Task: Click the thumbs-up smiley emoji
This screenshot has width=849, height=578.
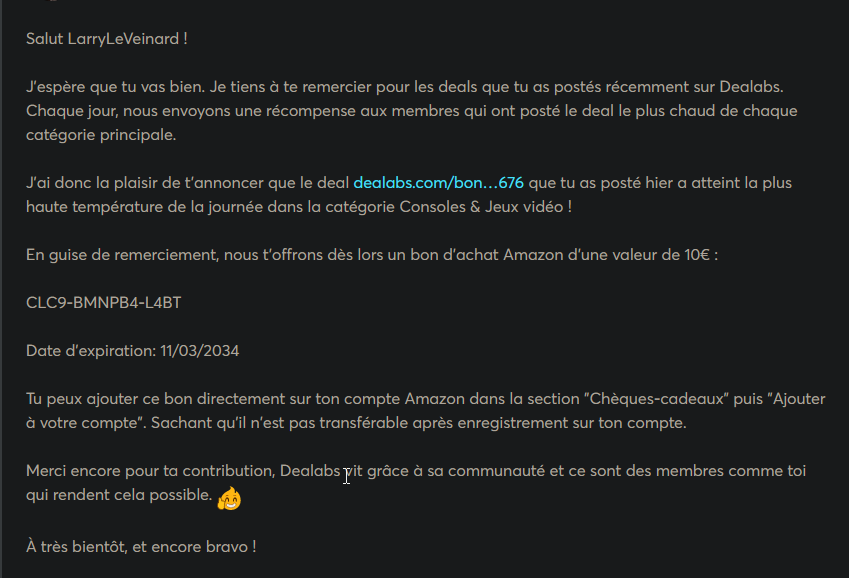Action: pyautogui.click(x=229, y=498)
